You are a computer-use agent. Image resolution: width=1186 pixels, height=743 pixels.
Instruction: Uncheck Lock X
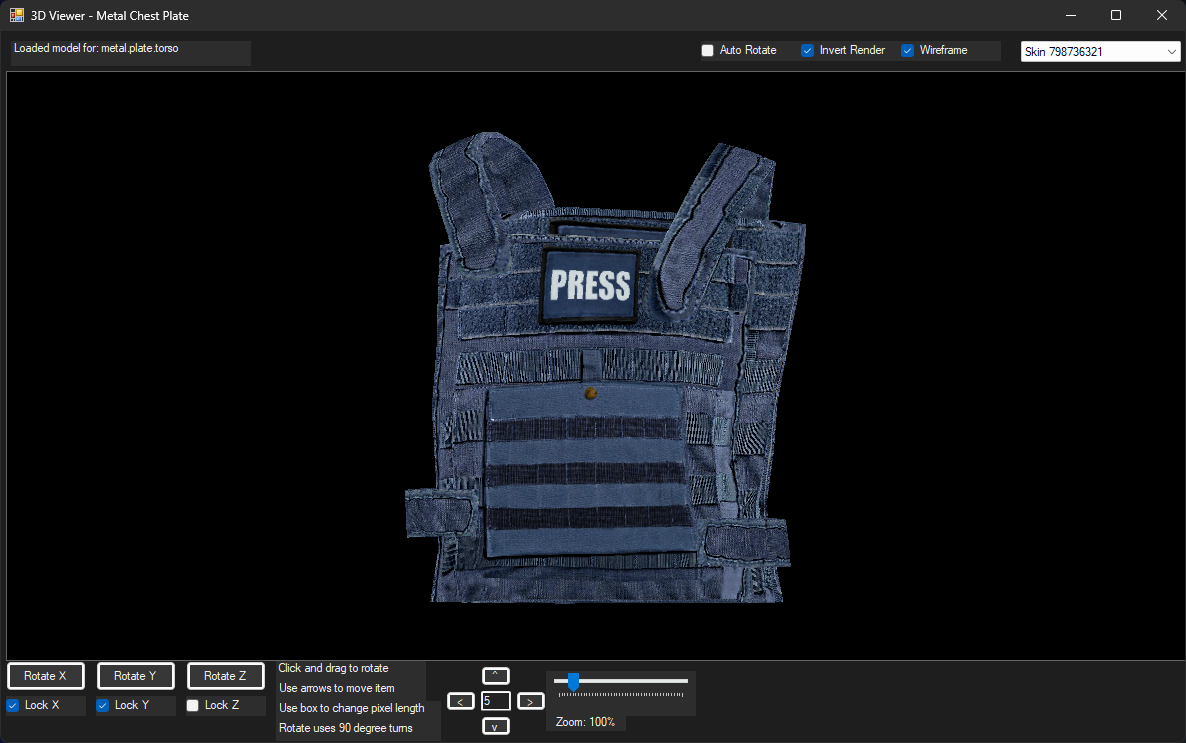[x=12, y=705]
